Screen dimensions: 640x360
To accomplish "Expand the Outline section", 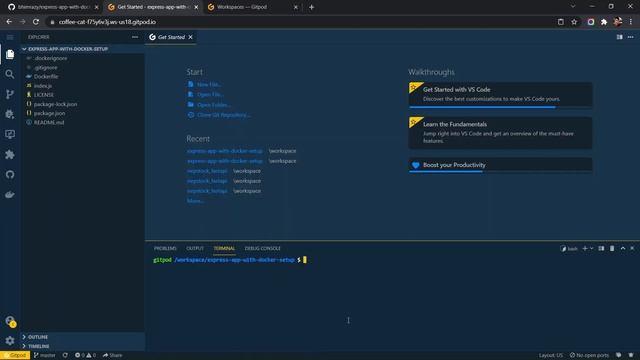I will click(x=83, y=337).
